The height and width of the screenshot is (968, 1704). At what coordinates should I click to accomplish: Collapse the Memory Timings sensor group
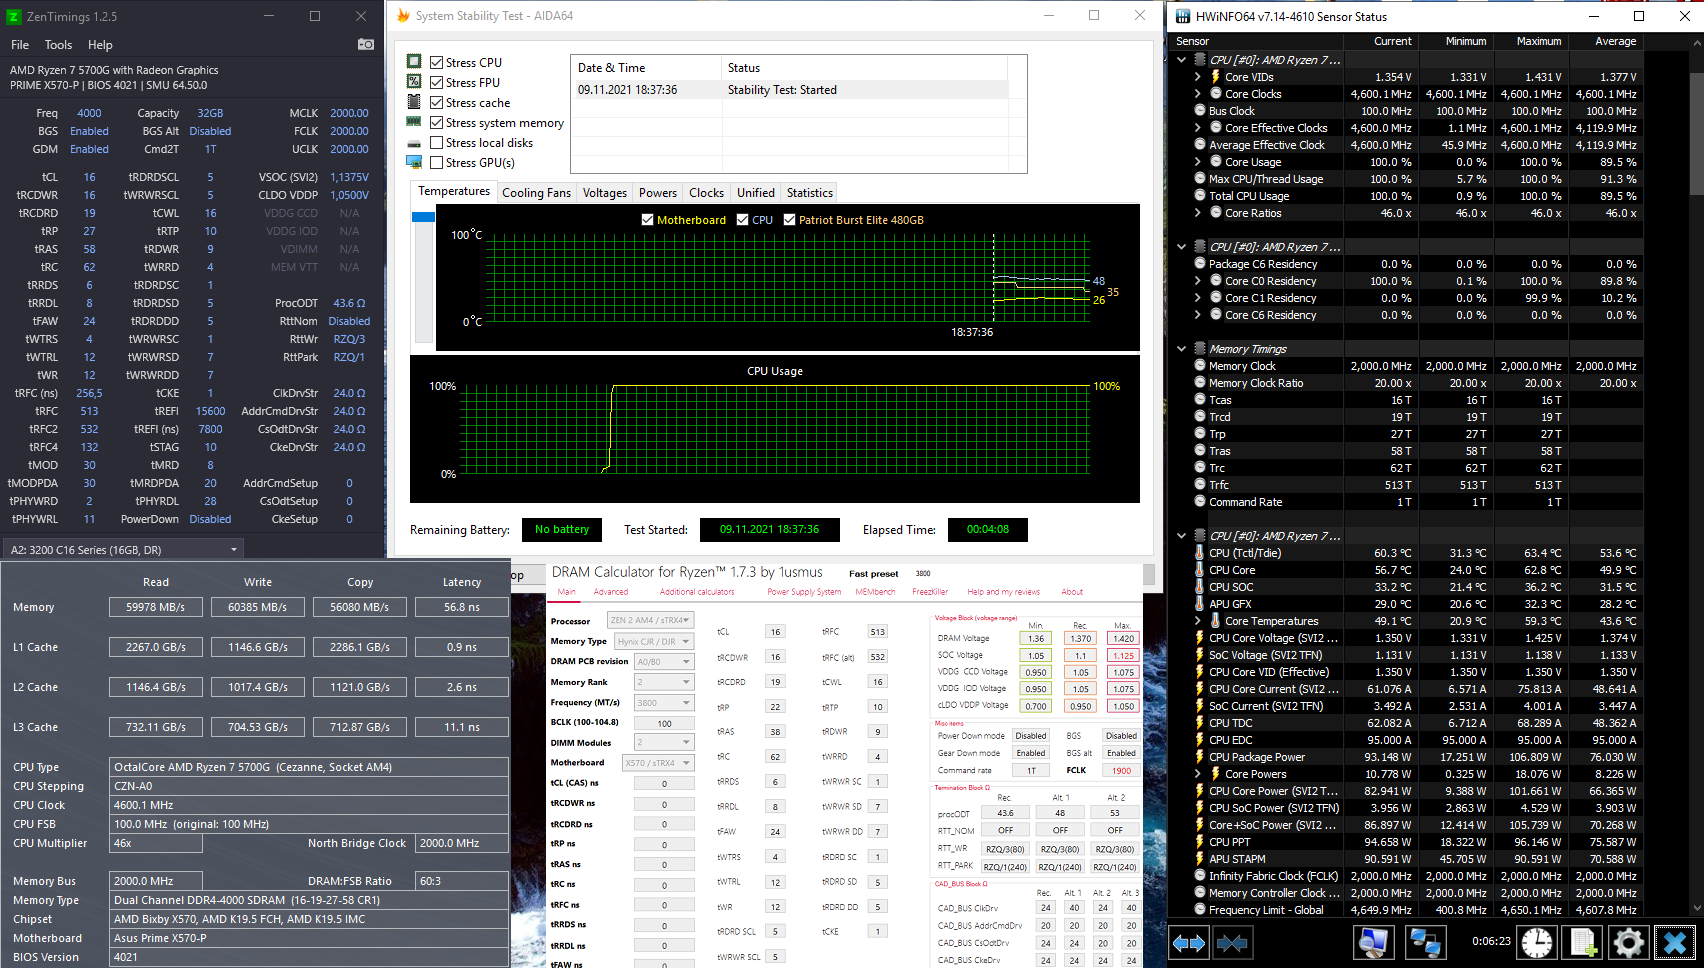click(x=1181, y=349)
